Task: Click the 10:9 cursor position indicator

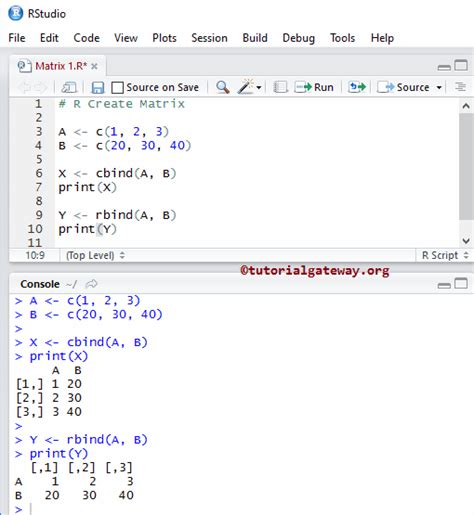Action: click(x=35, y=256)
